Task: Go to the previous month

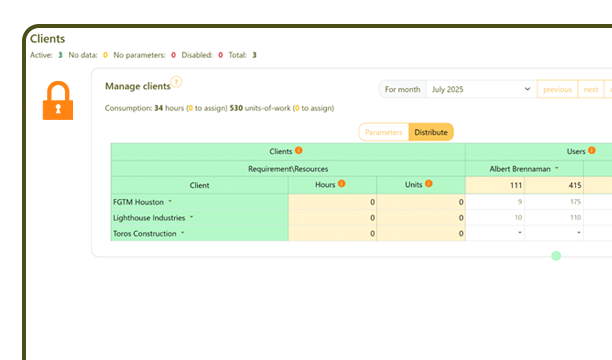Action: click(557, 89)
